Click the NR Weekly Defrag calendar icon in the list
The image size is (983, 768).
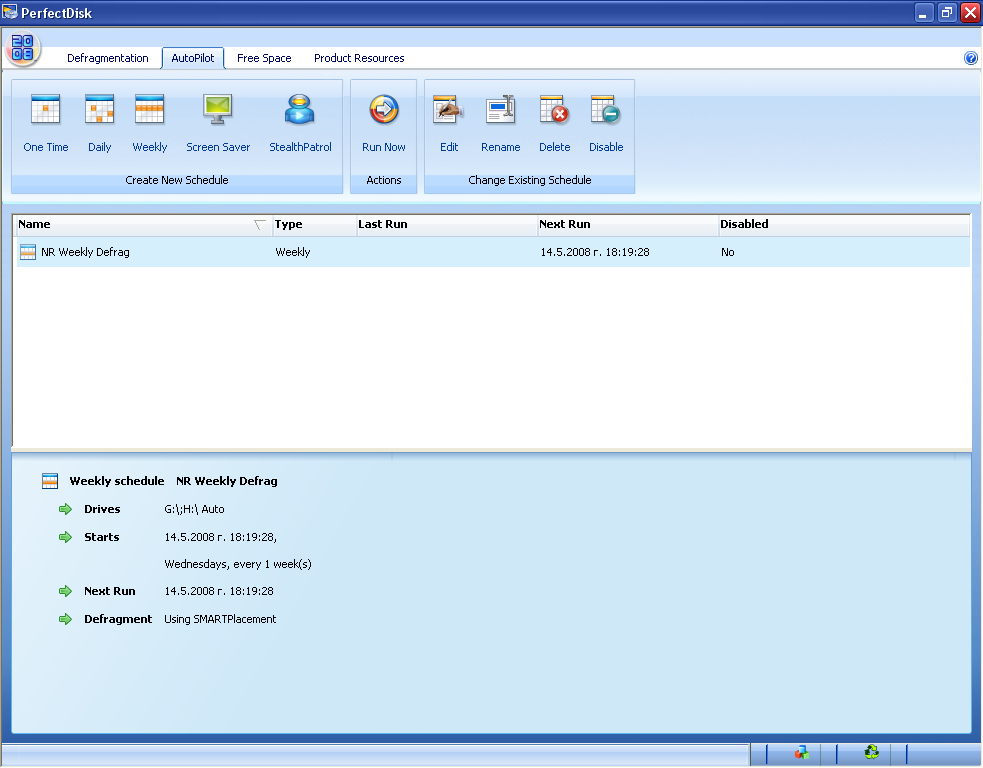pos(28,252)
